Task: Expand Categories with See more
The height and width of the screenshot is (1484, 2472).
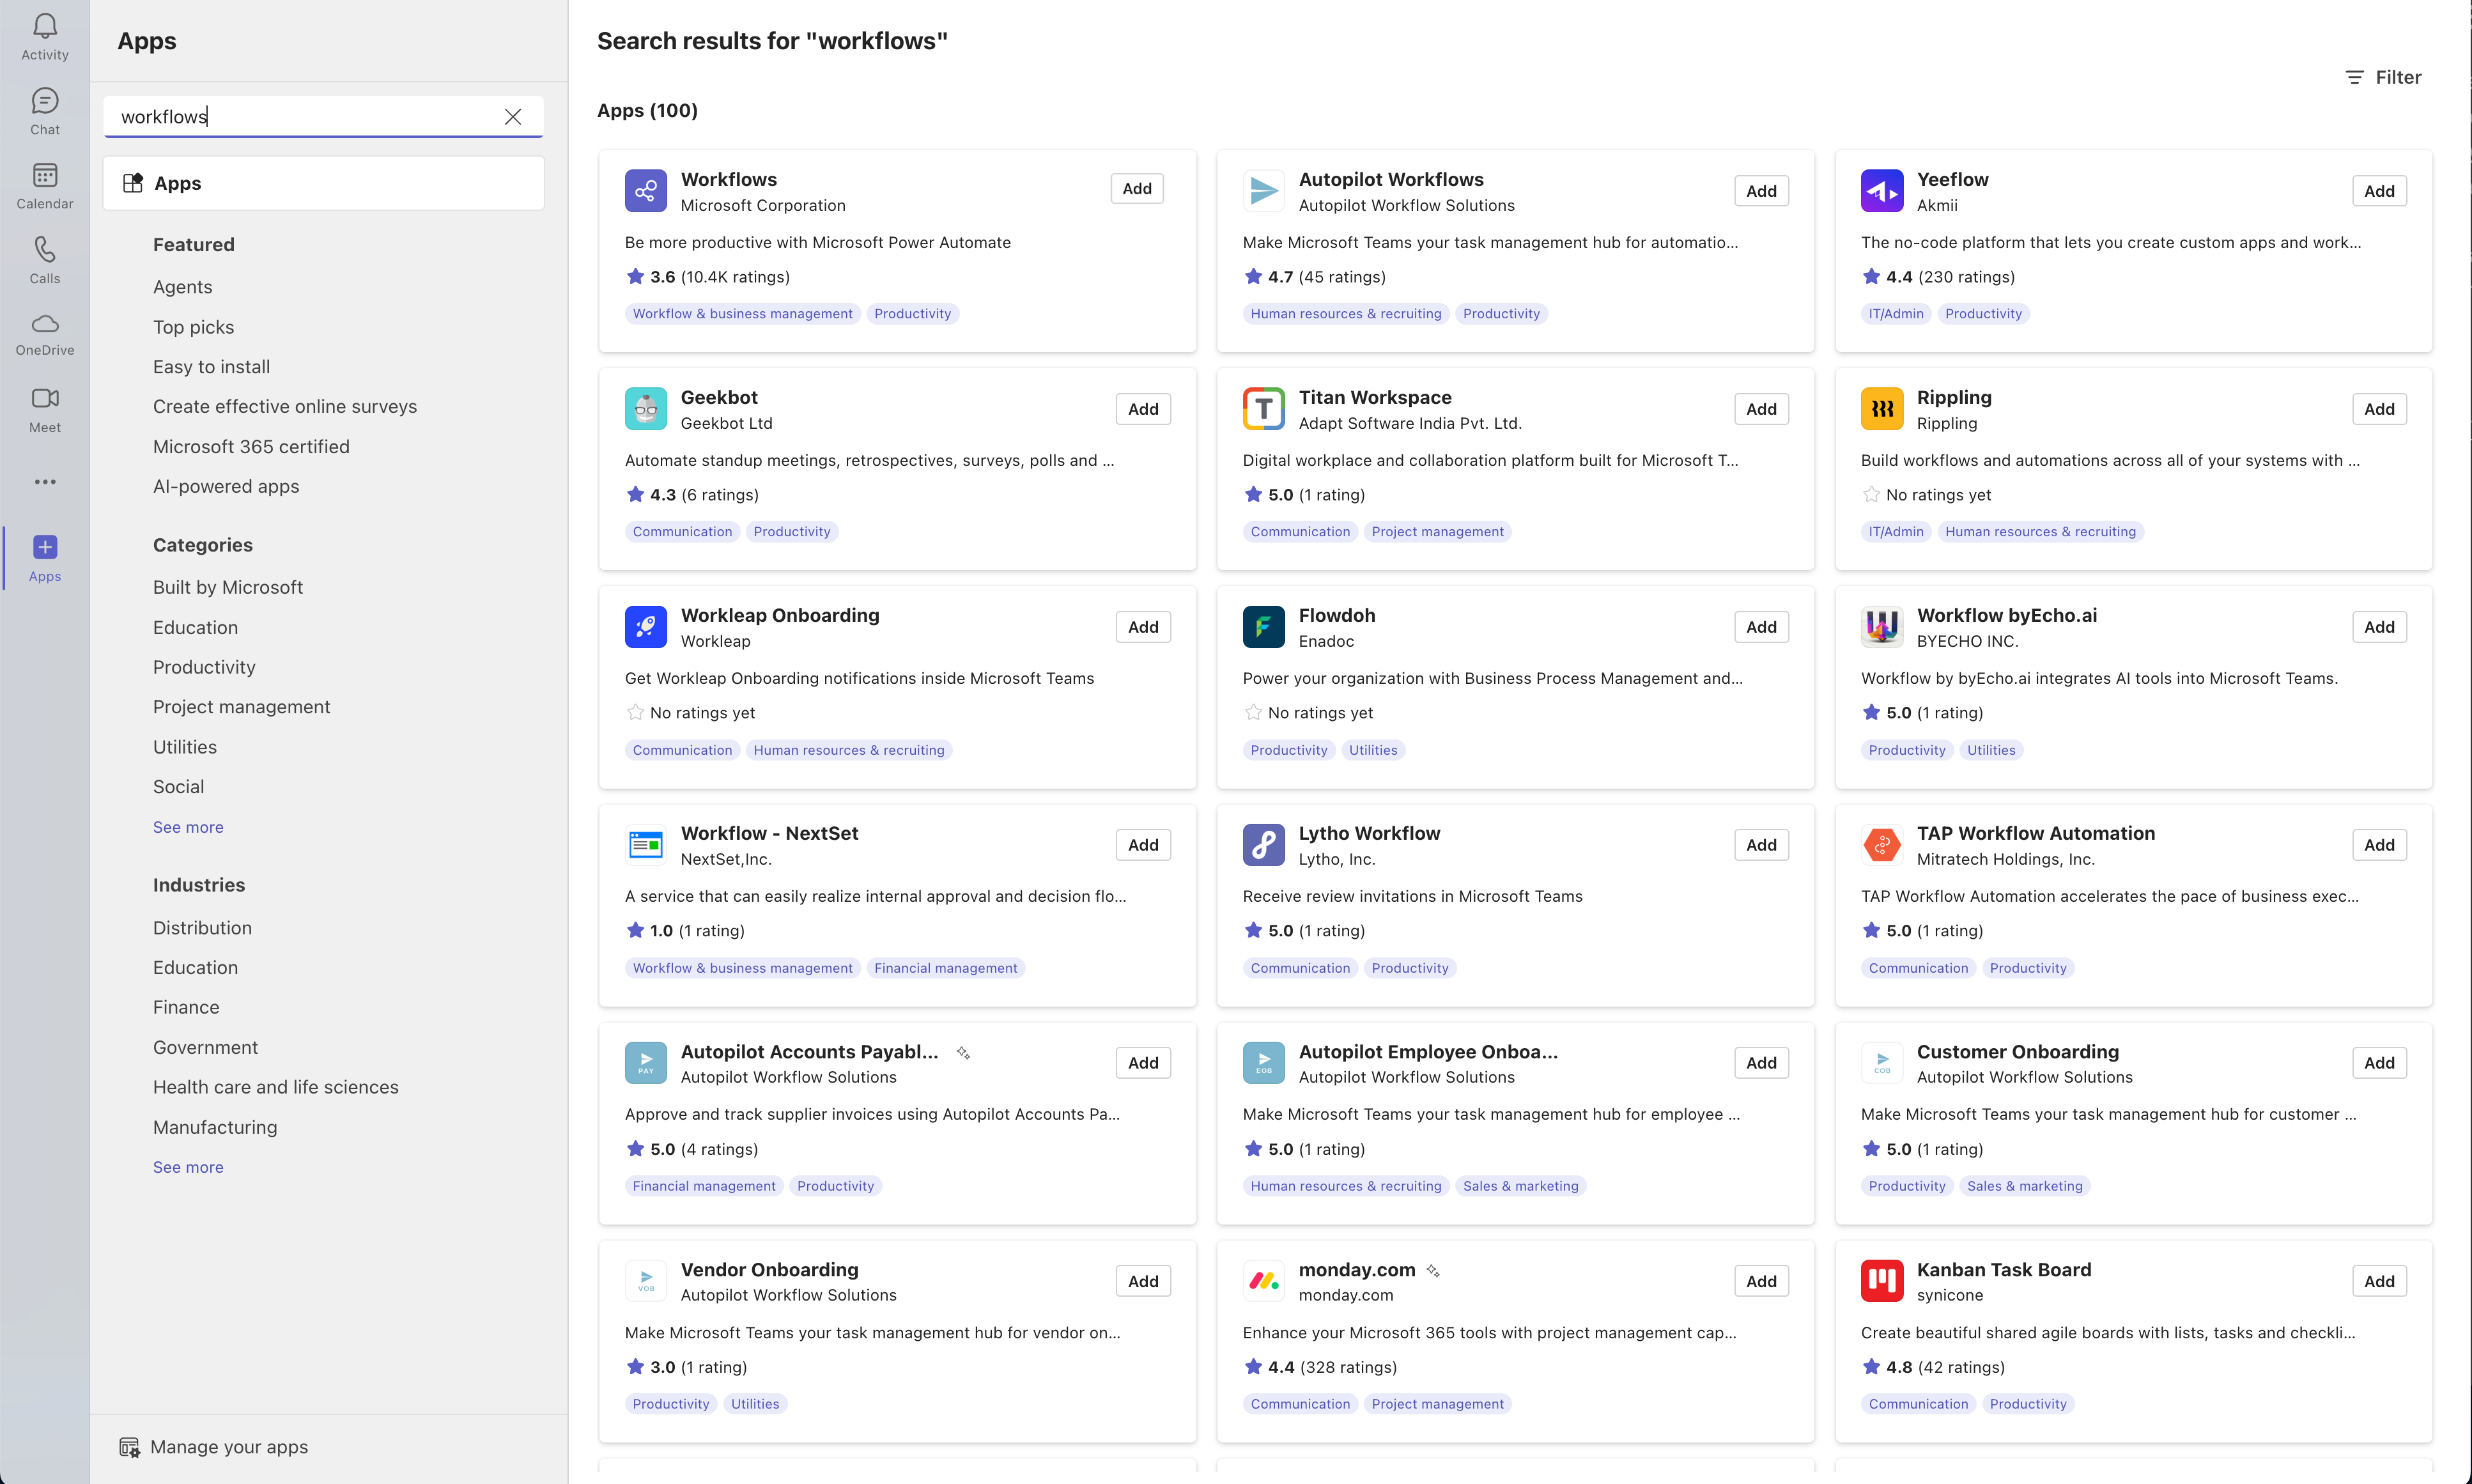Action: [188, 827]
